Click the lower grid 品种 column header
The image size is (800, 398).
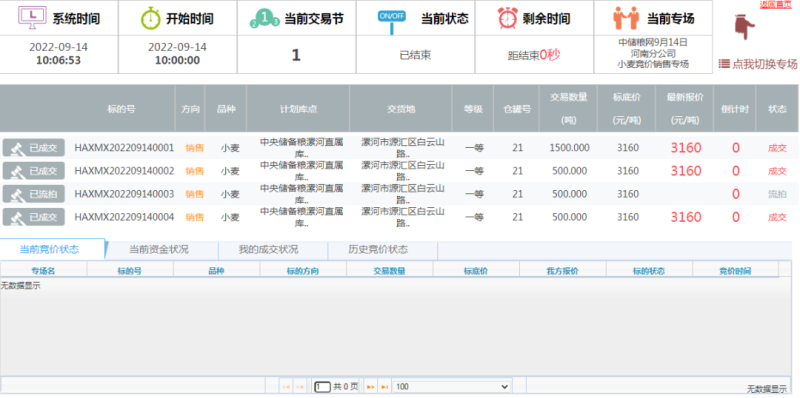(216, 271)
